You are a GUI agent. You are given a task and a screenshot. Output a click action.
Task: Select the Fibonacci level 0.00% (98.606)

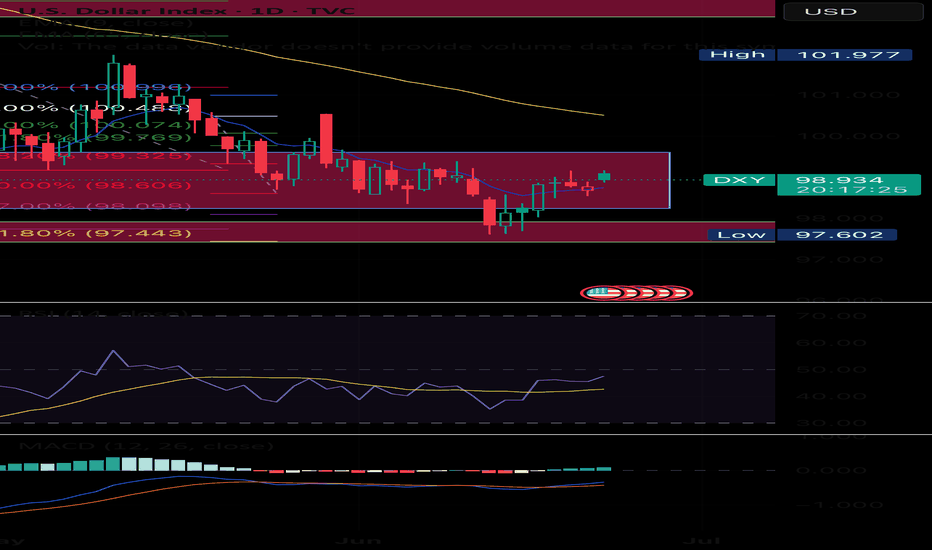click(x=95, y=186)
